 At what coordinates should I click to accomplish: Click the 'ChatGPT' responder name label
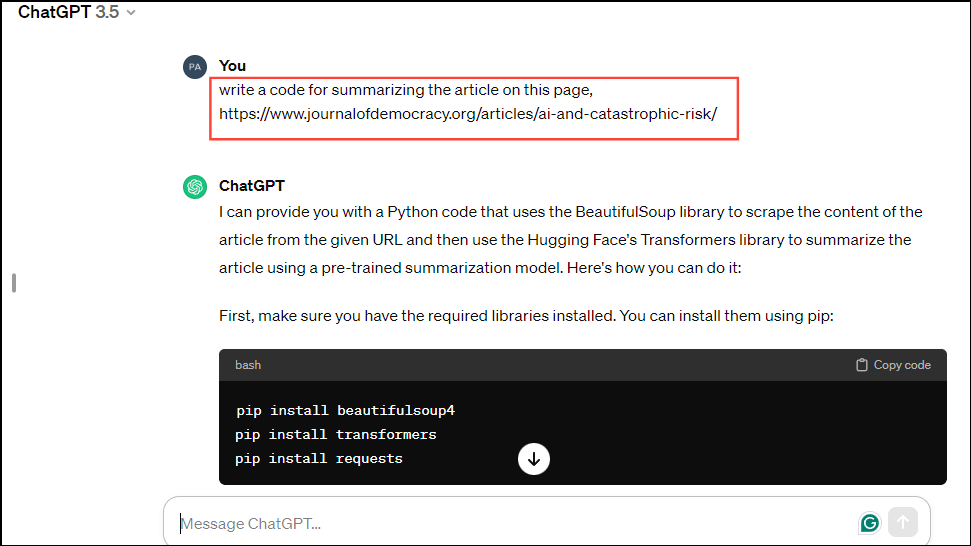(252, 186)
